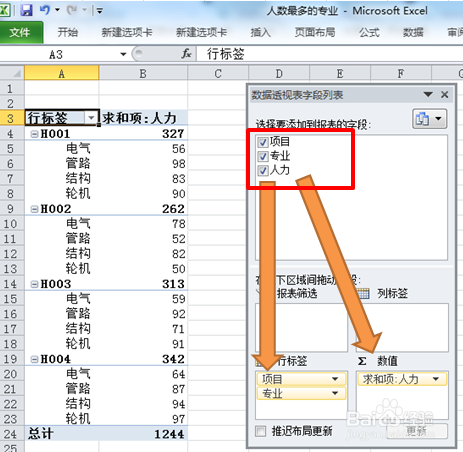Switch to the 公式 ribbon tab
463x452 pixels.
click(x=369, y=32)
